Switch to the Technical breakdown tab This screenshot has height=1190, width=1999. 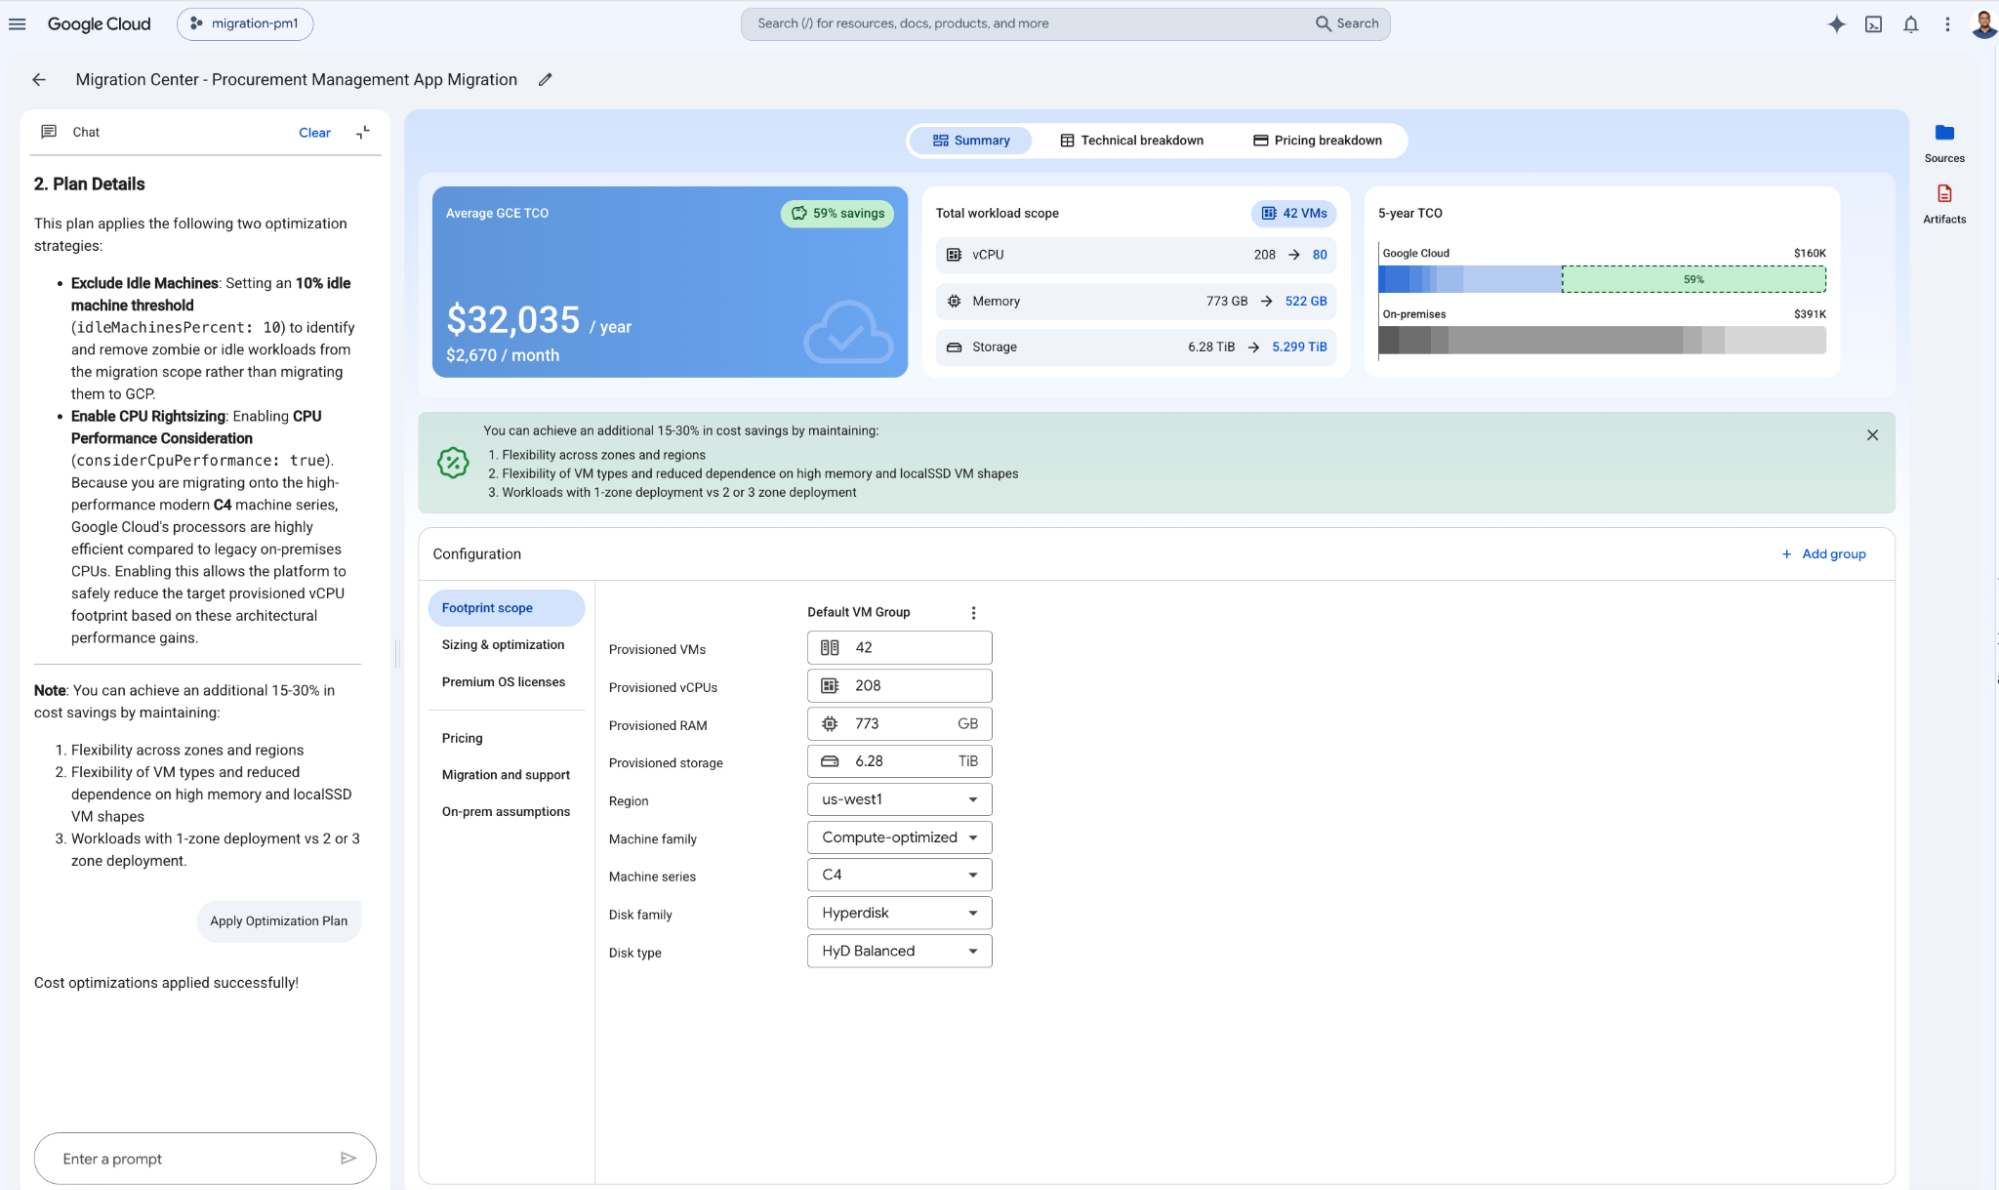click(x=1132, y=140)
